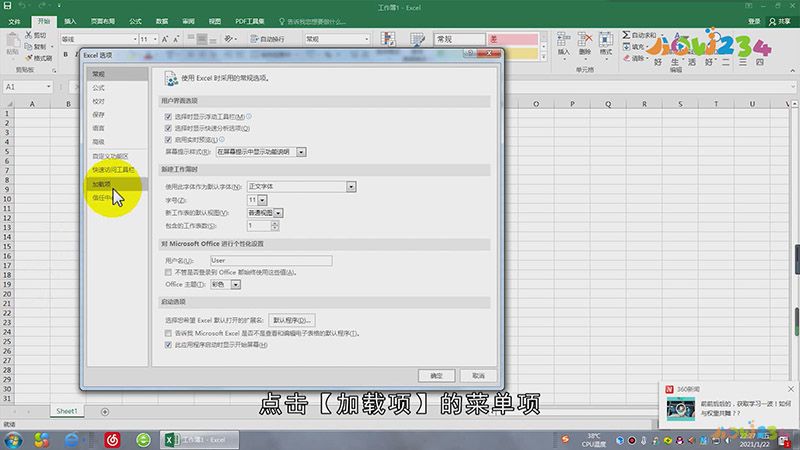Click the new sheet plus icon

click(105, 412)
